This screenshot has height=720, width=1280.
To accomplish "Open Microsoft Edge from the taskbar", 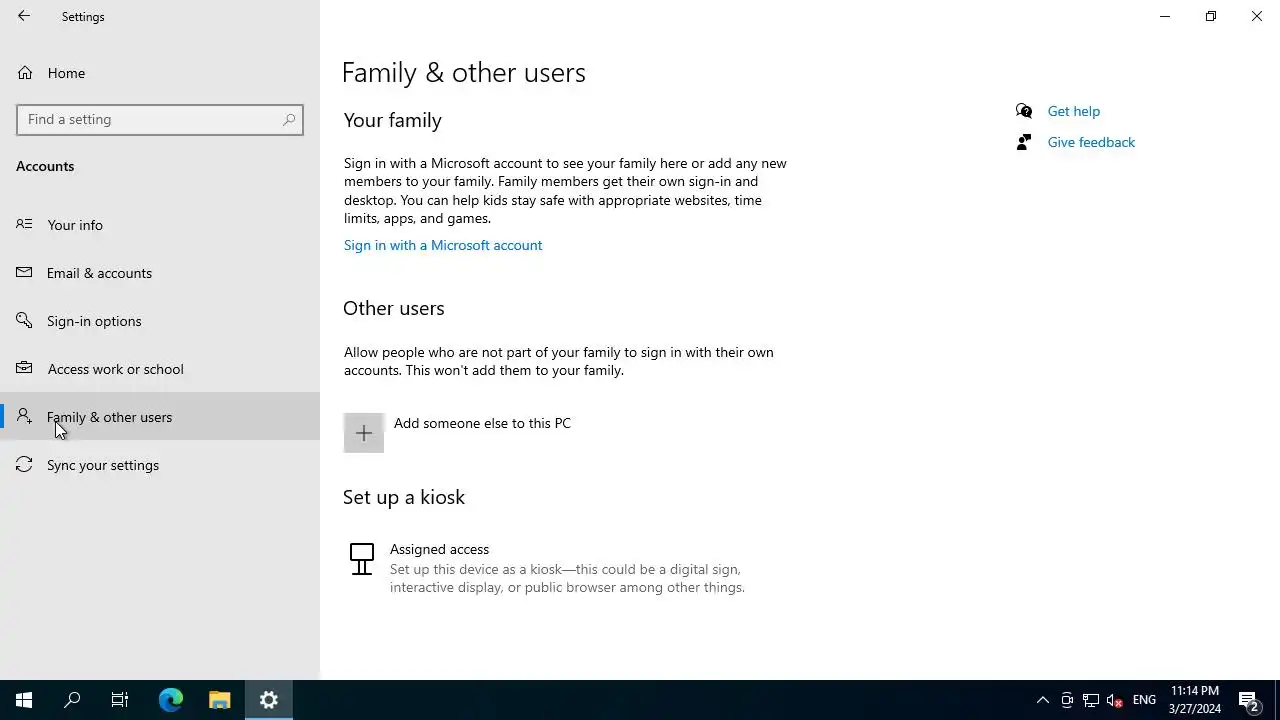I will (x=171, y=700).
